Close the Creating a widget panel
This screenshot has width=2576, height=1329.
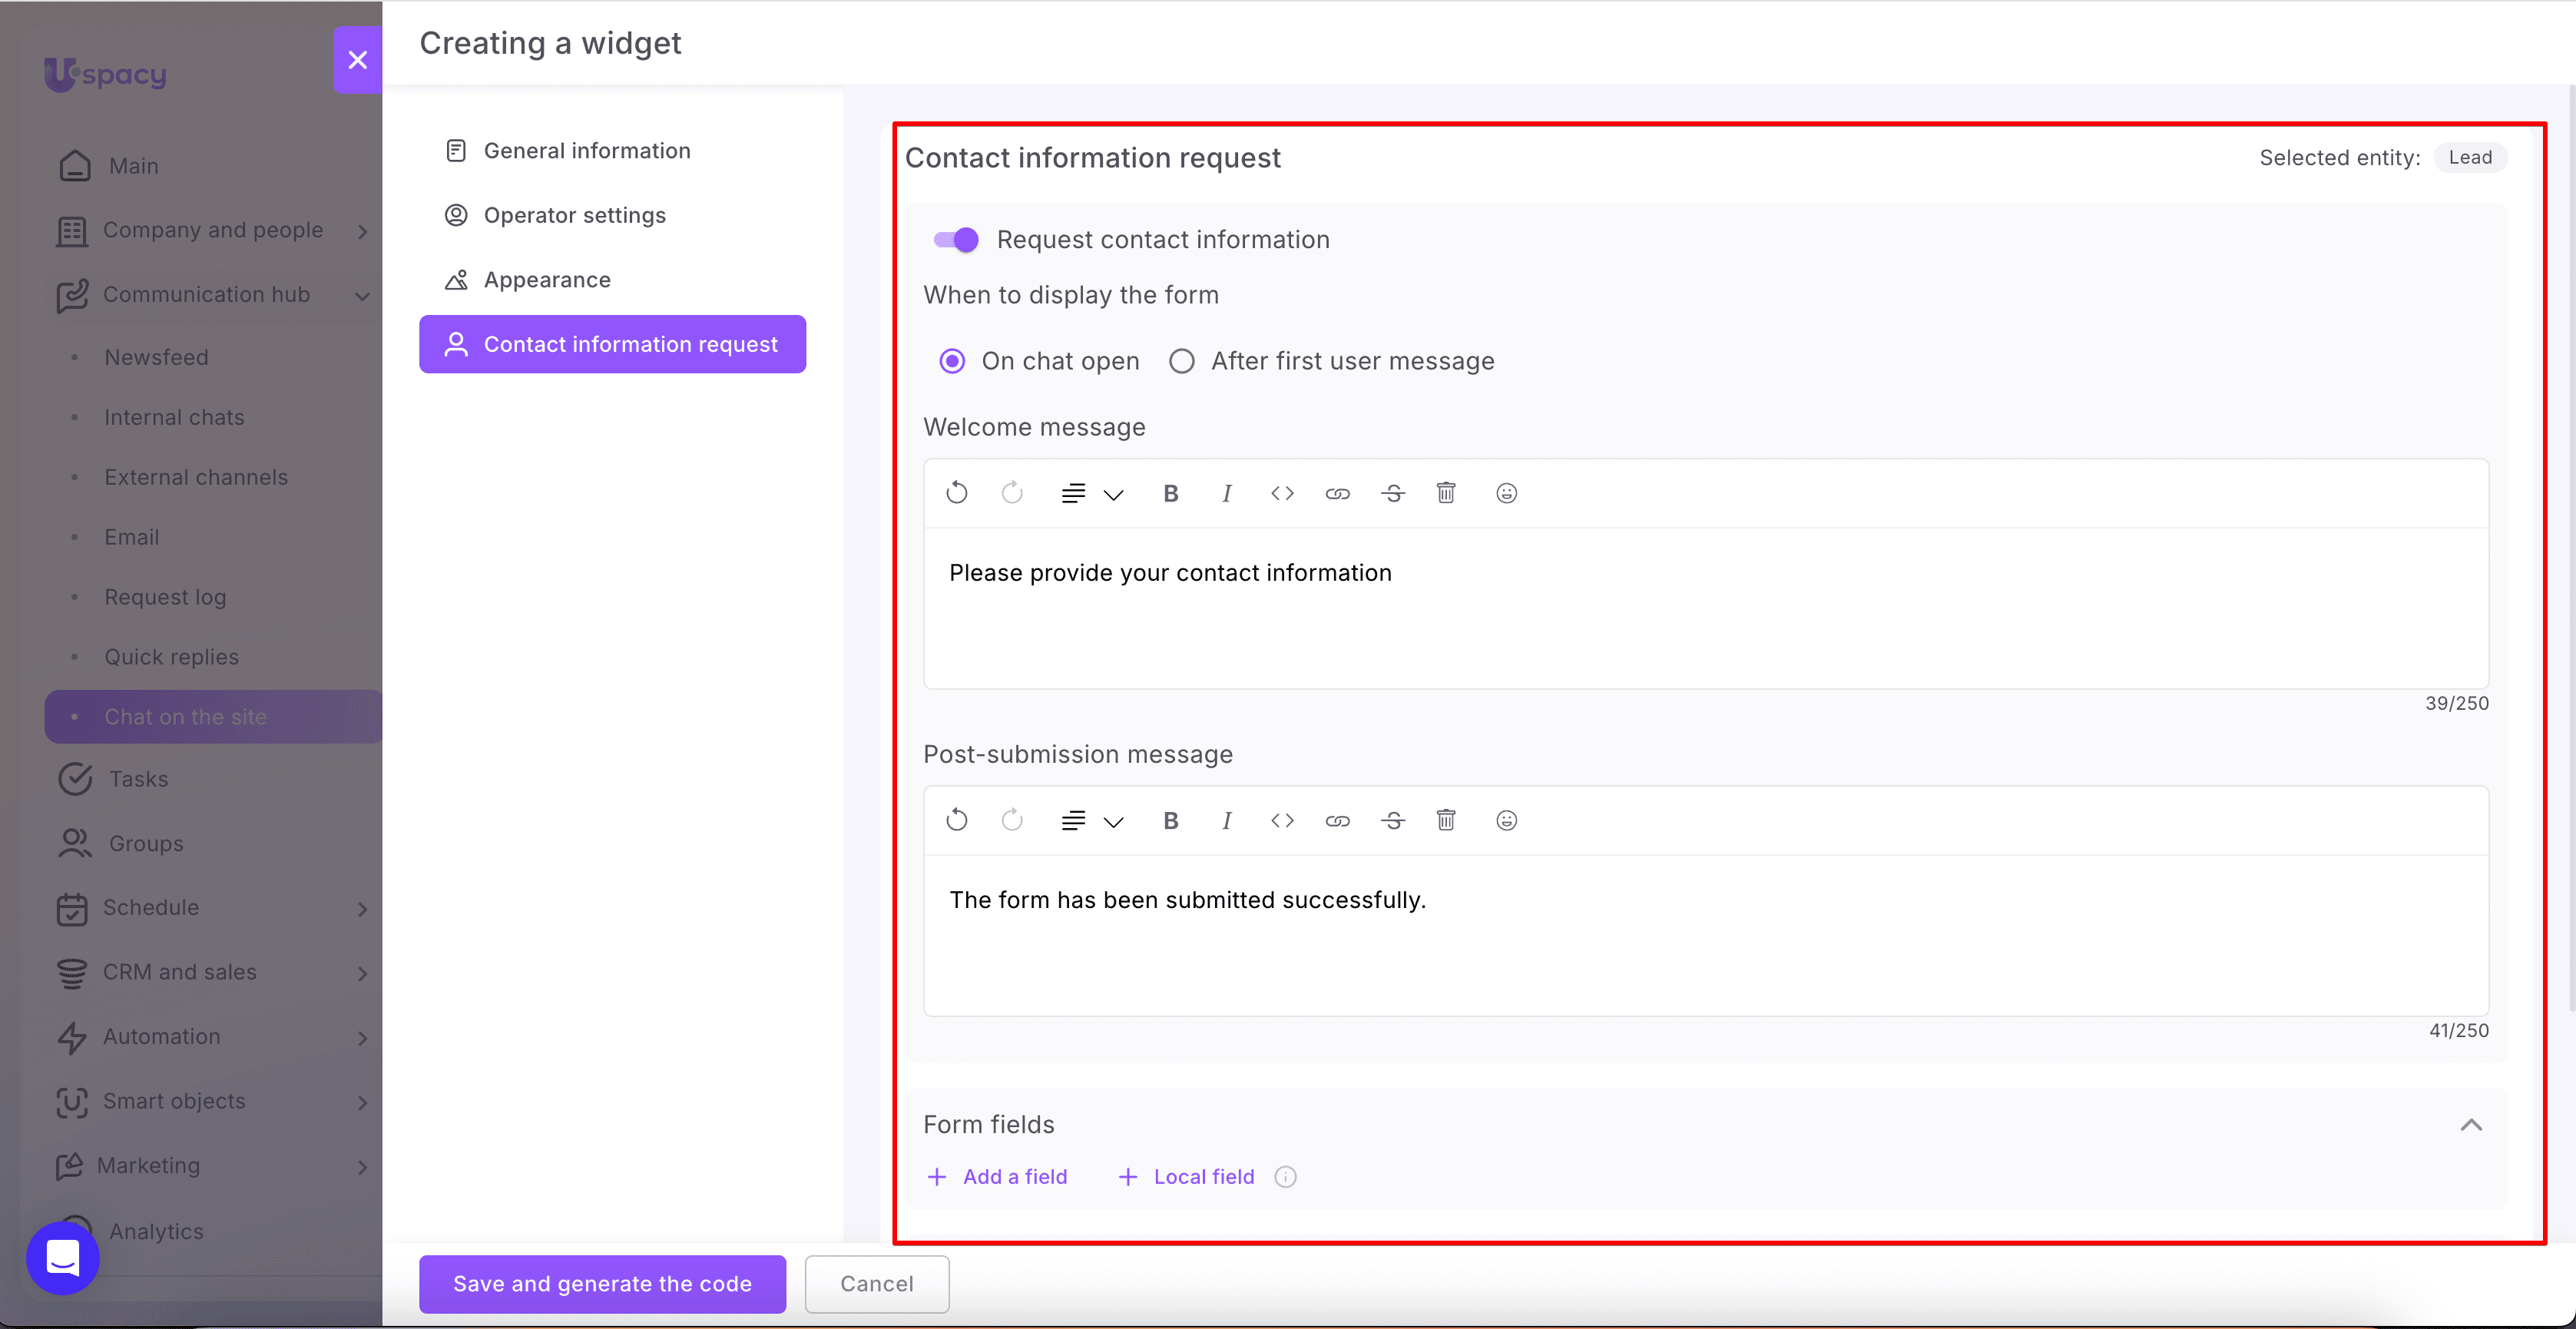(x=357, y=60)
